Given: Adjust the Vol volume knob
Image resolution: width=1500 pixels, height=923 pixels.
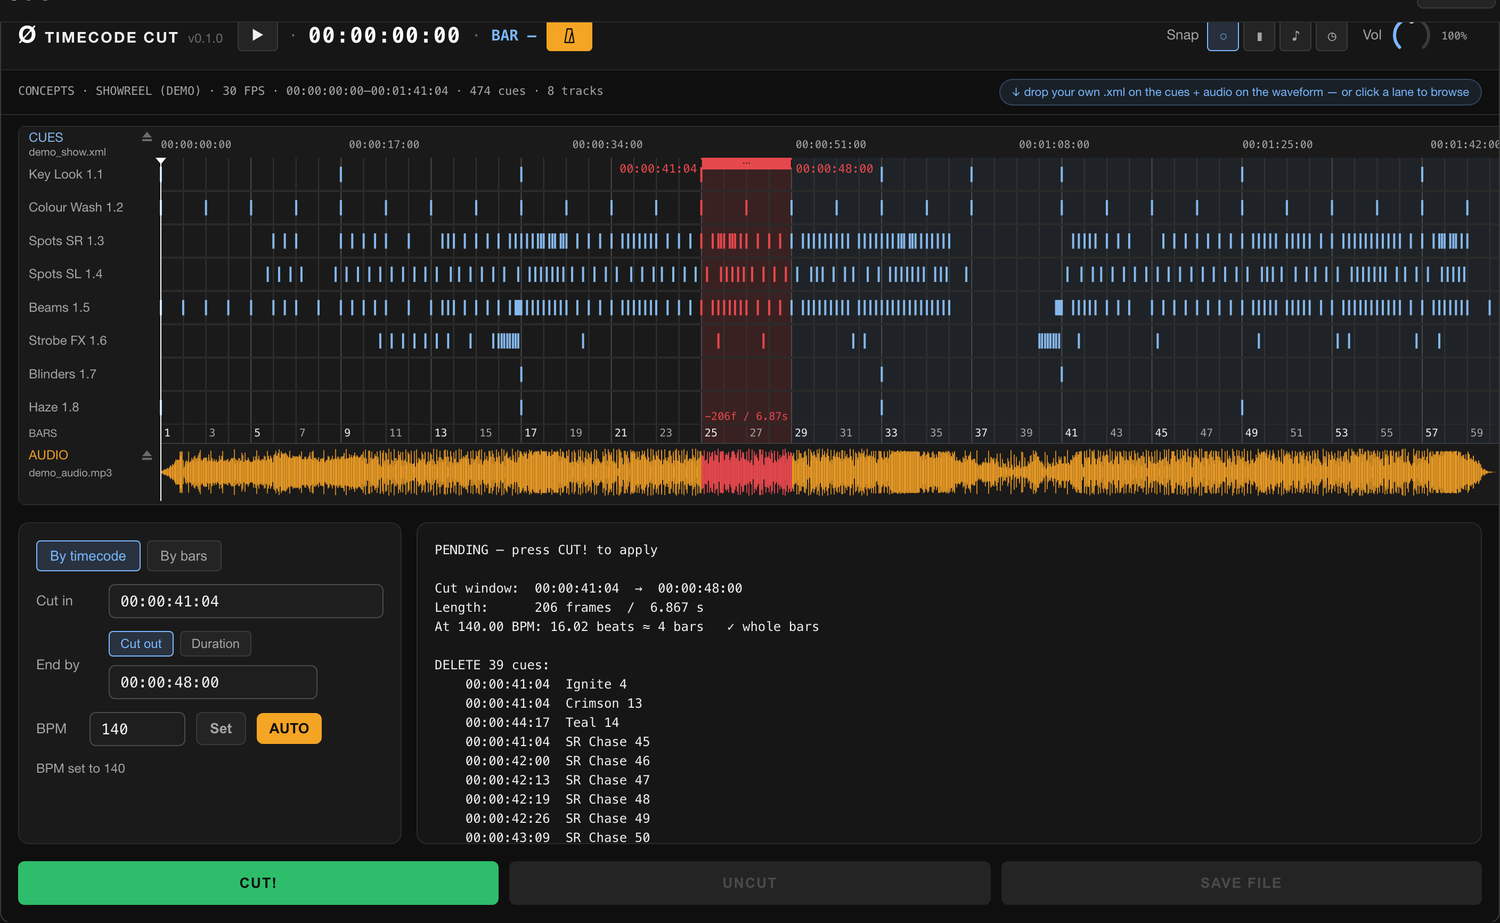Looking at the screenshot, I should pyautogui.click(x=1411, y=36).
